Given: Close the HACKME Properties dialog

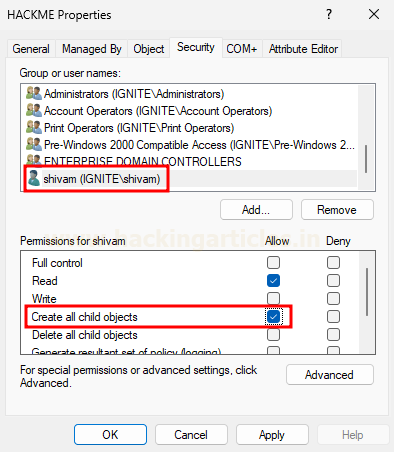Looking at the screenshot, I should tap(374, 14).
